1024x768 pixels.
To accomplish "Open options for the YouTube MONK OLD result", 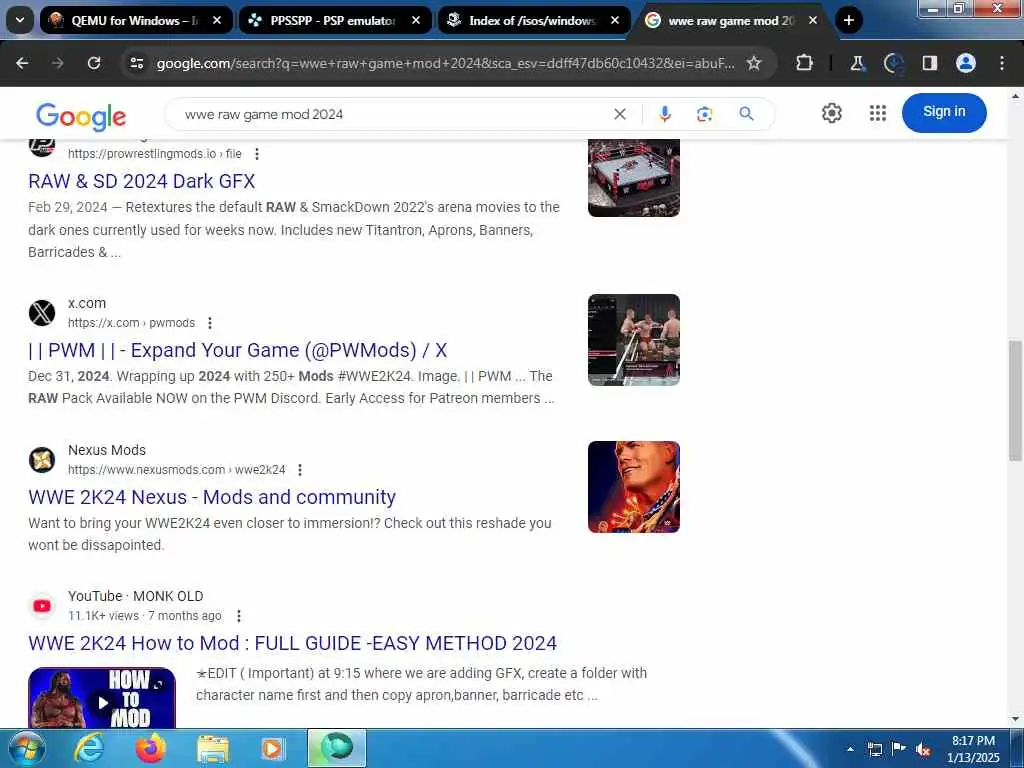I will (239, 616).
